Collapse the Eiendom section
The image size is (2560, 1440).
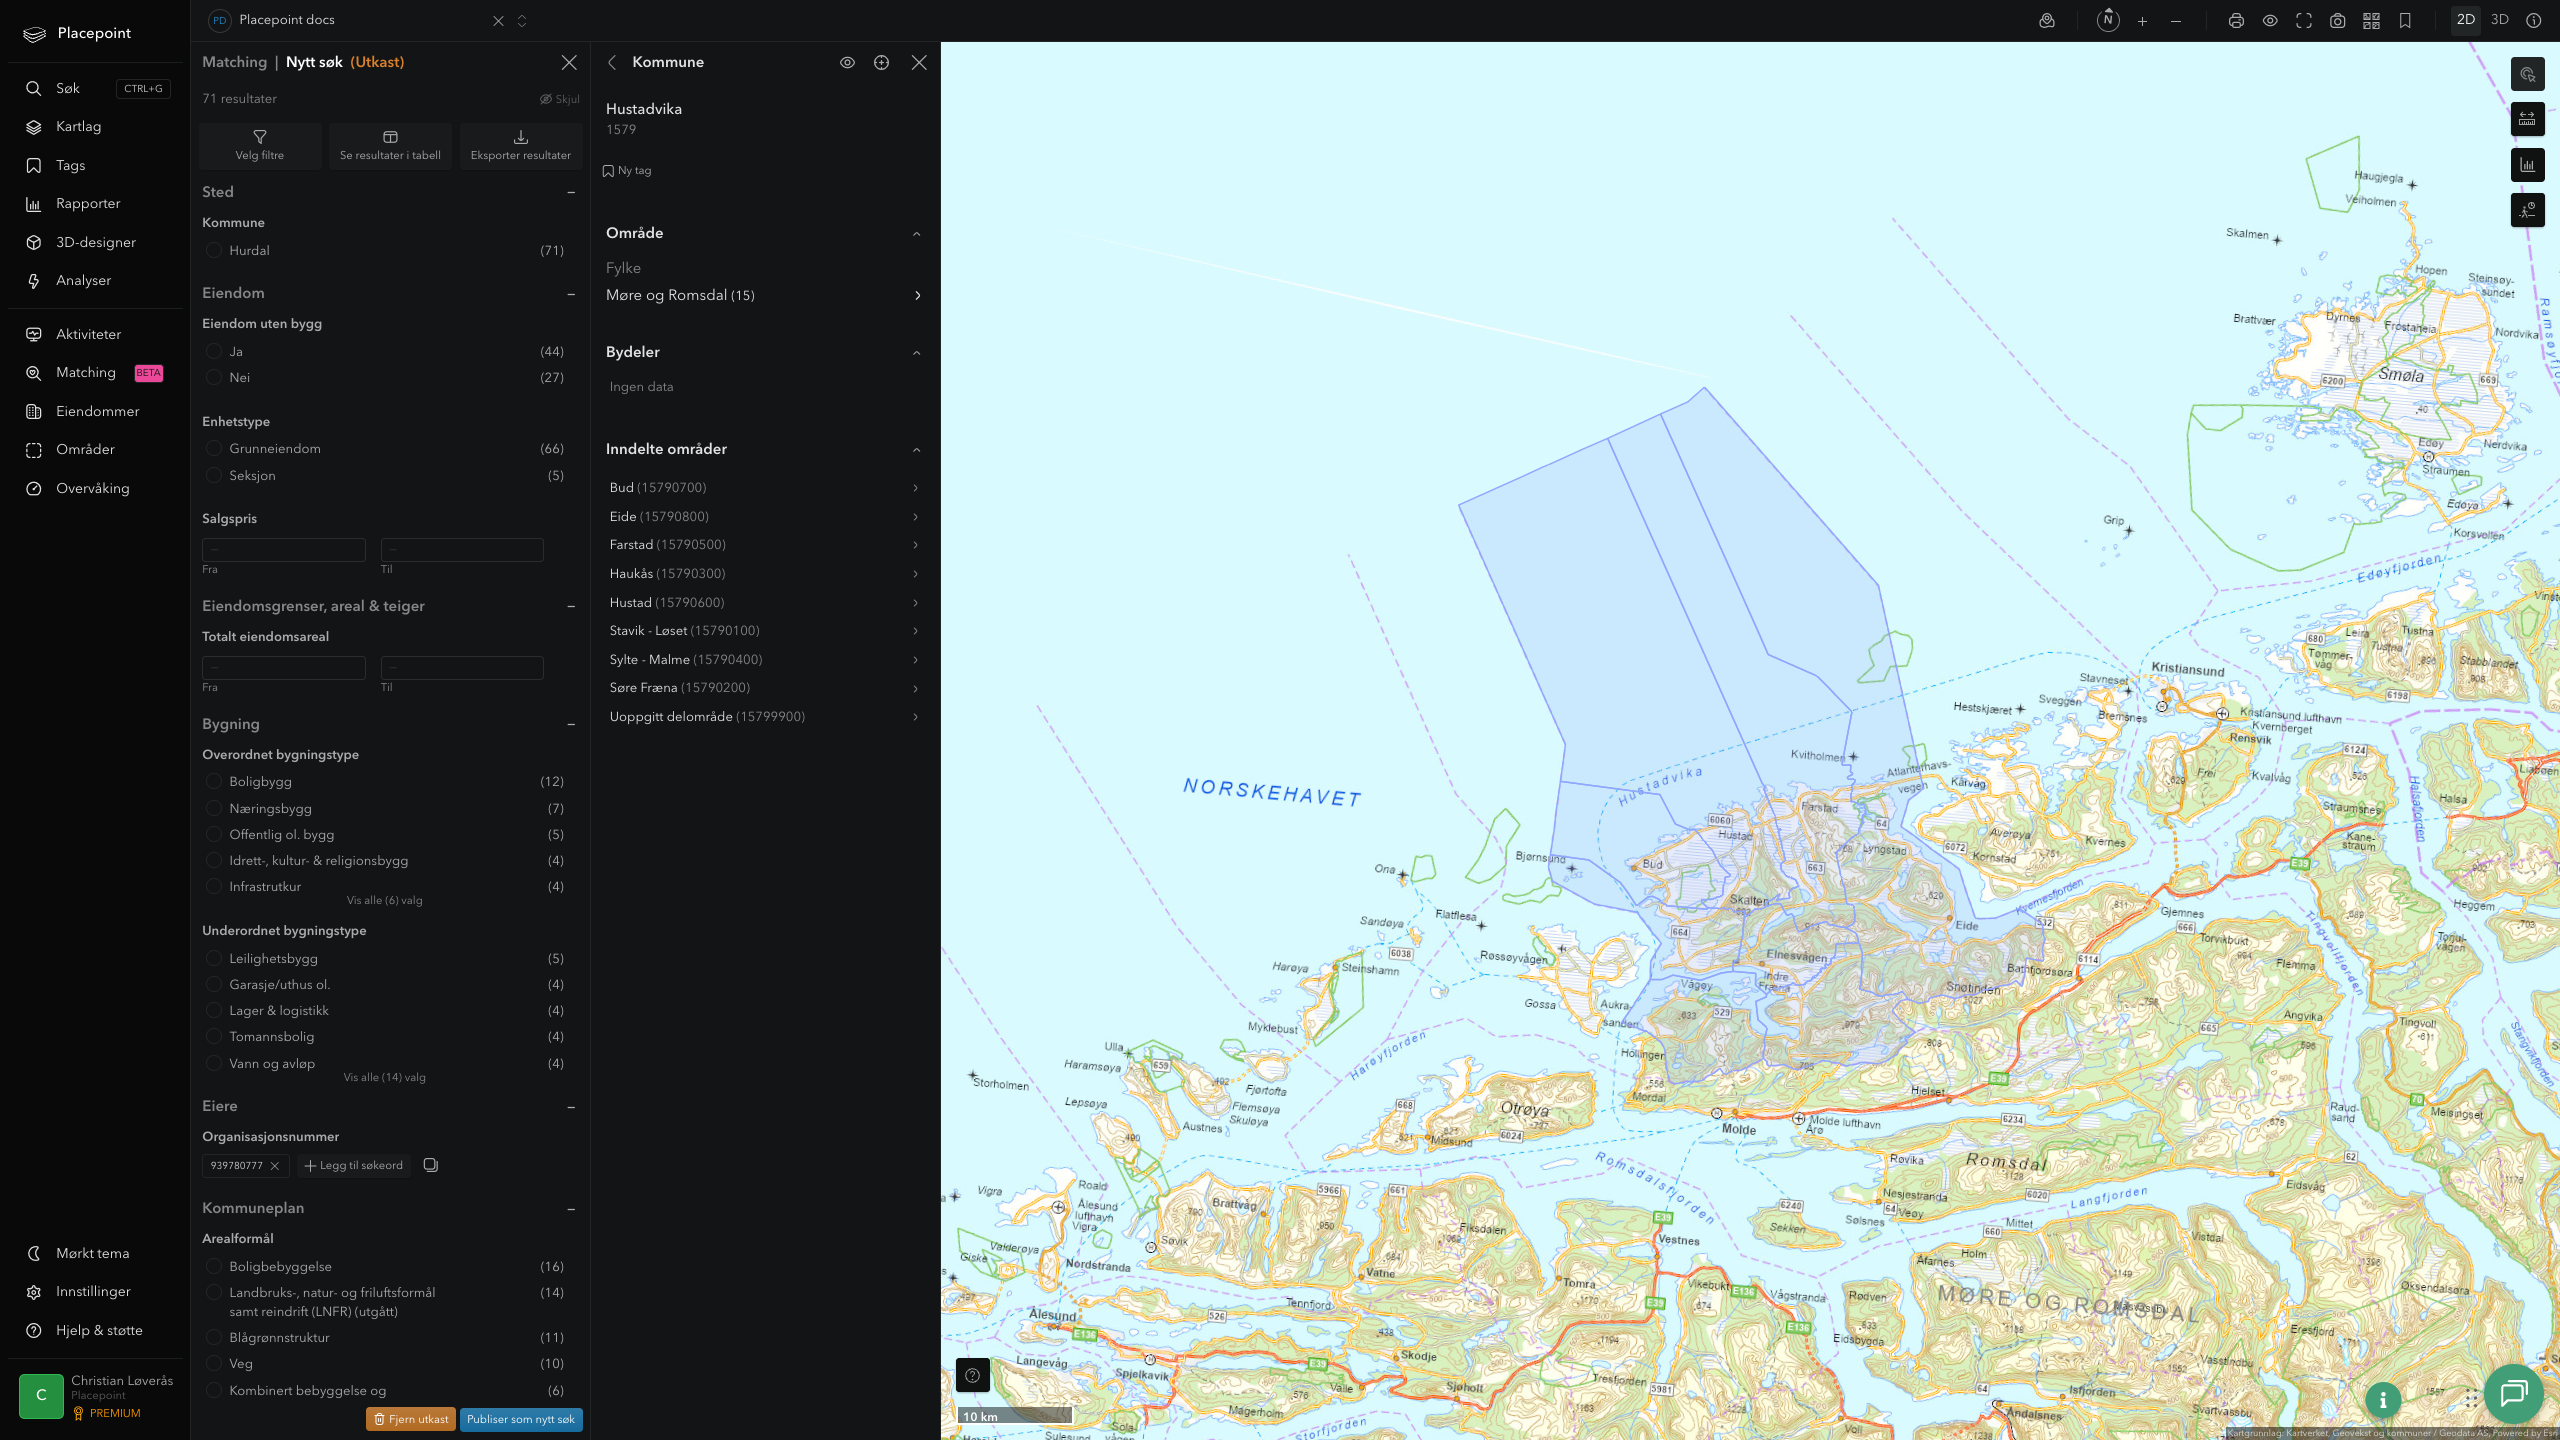click(571, 294)
